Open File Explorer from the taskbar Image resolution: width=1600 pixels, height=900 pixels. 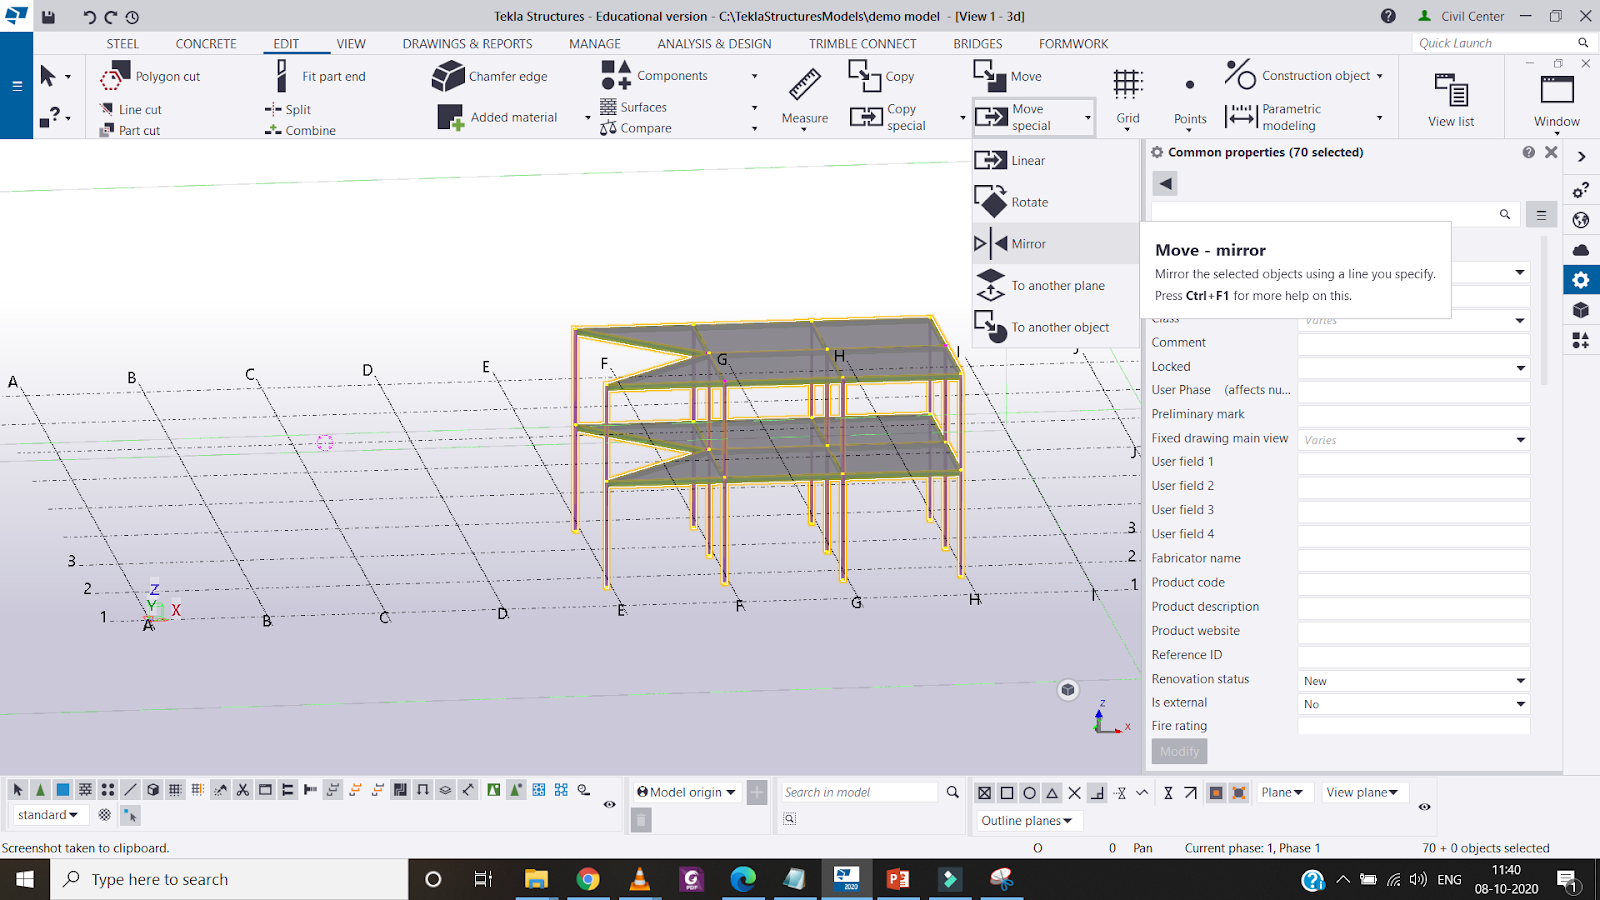(536, 879)
